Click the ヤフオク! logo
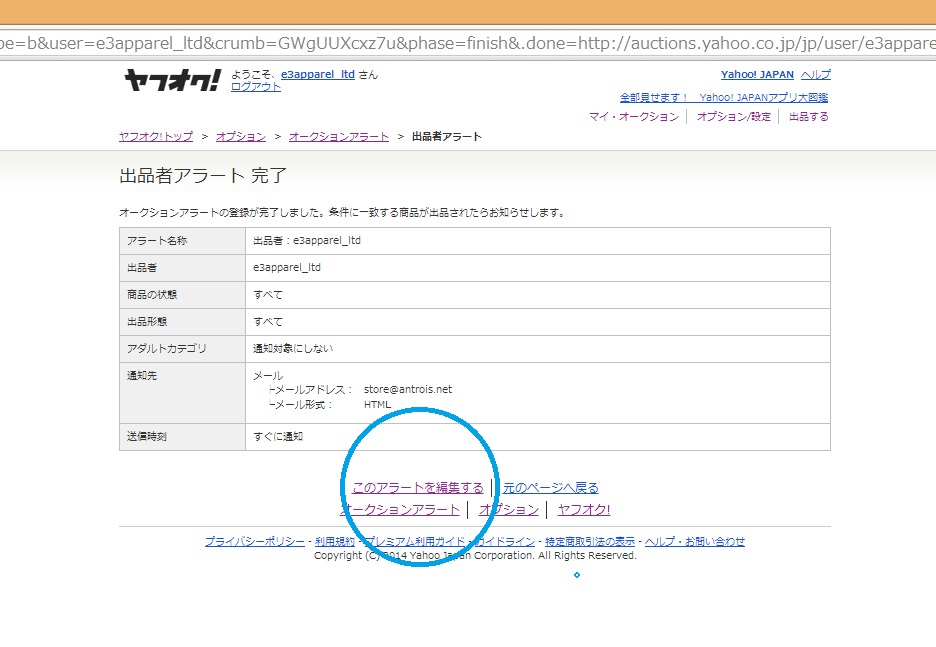The width and height of the screenshot is (936, 647). tap(172, 80)
